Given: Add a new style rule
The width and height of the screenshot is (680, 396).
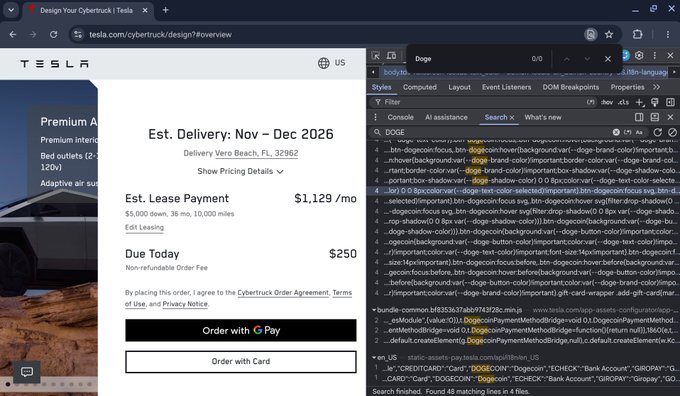Looking at the screenshot, I should click(639, 102).
